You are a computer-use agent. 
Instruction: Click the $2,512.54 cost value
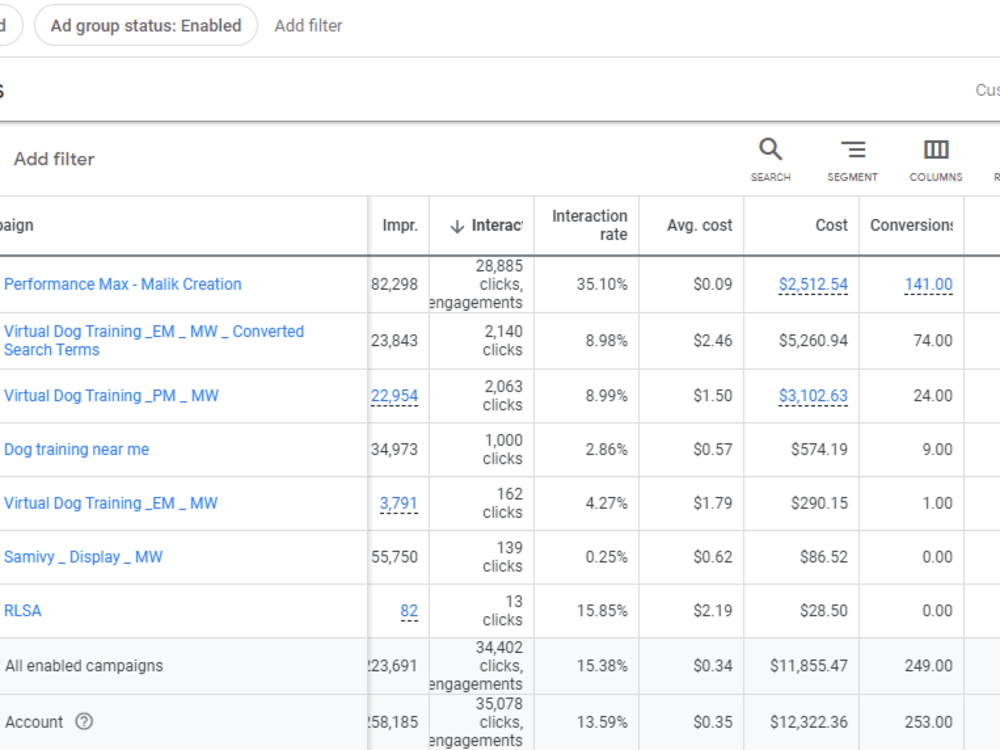pos(813,284)
